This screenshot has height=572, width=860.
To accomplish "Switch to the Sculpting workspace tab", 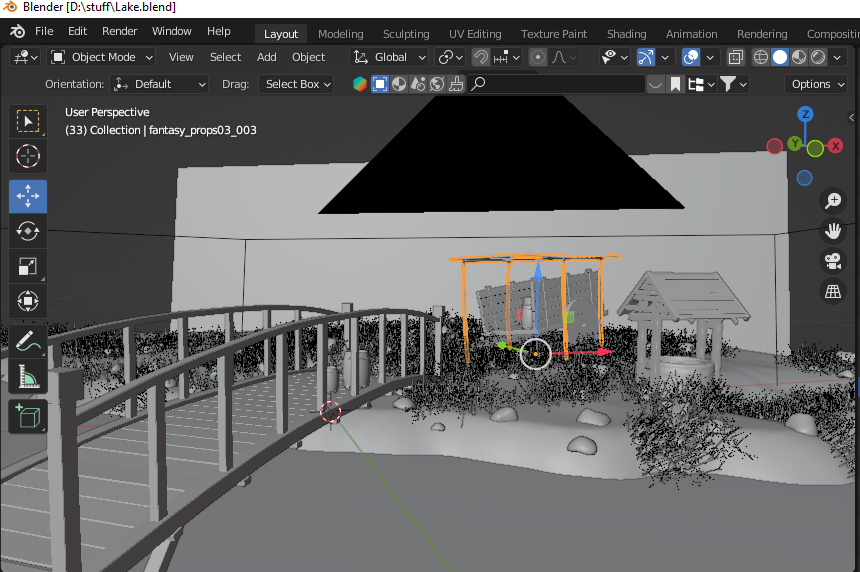I will [406, 34].
